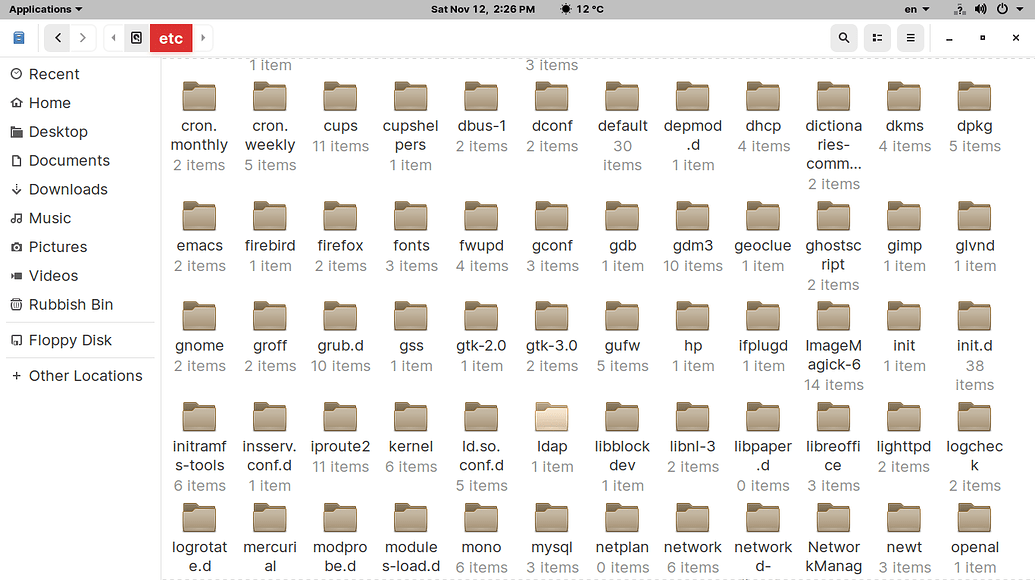Open the system power menu arrow

(1019, 9)
